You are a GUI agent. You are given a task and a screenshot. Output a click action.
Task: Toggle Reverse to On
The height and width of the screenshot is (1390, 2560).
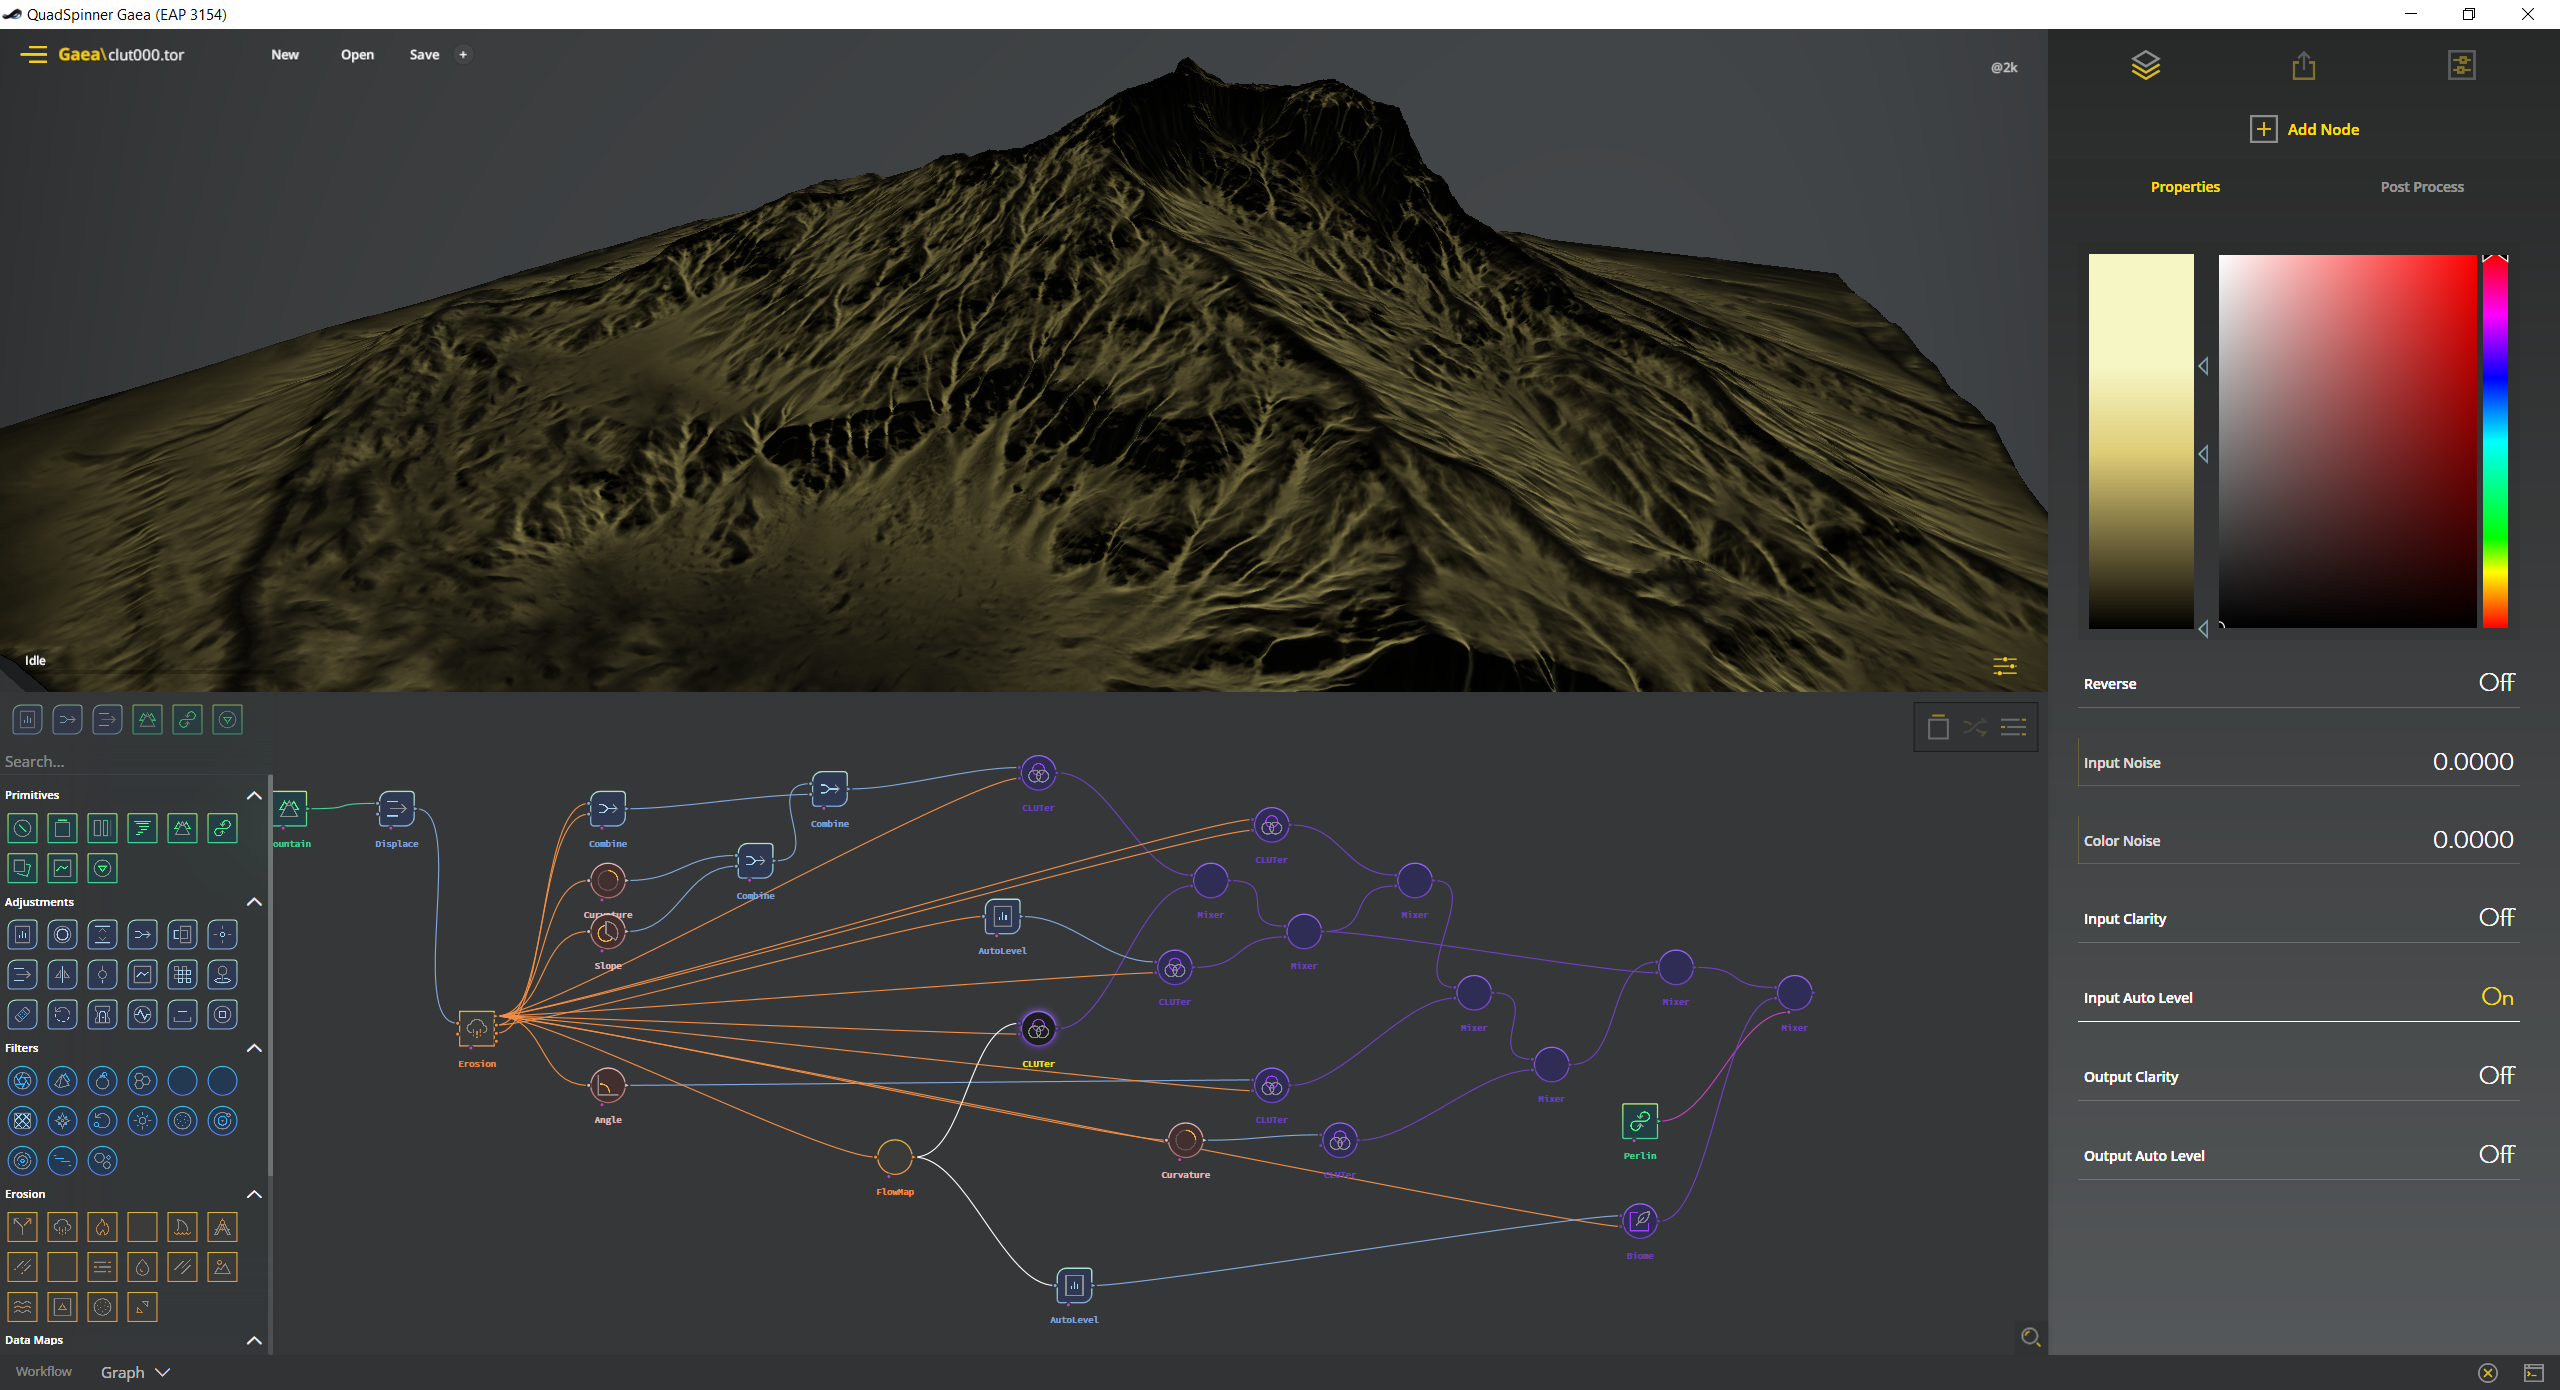tap(2497, 683)
